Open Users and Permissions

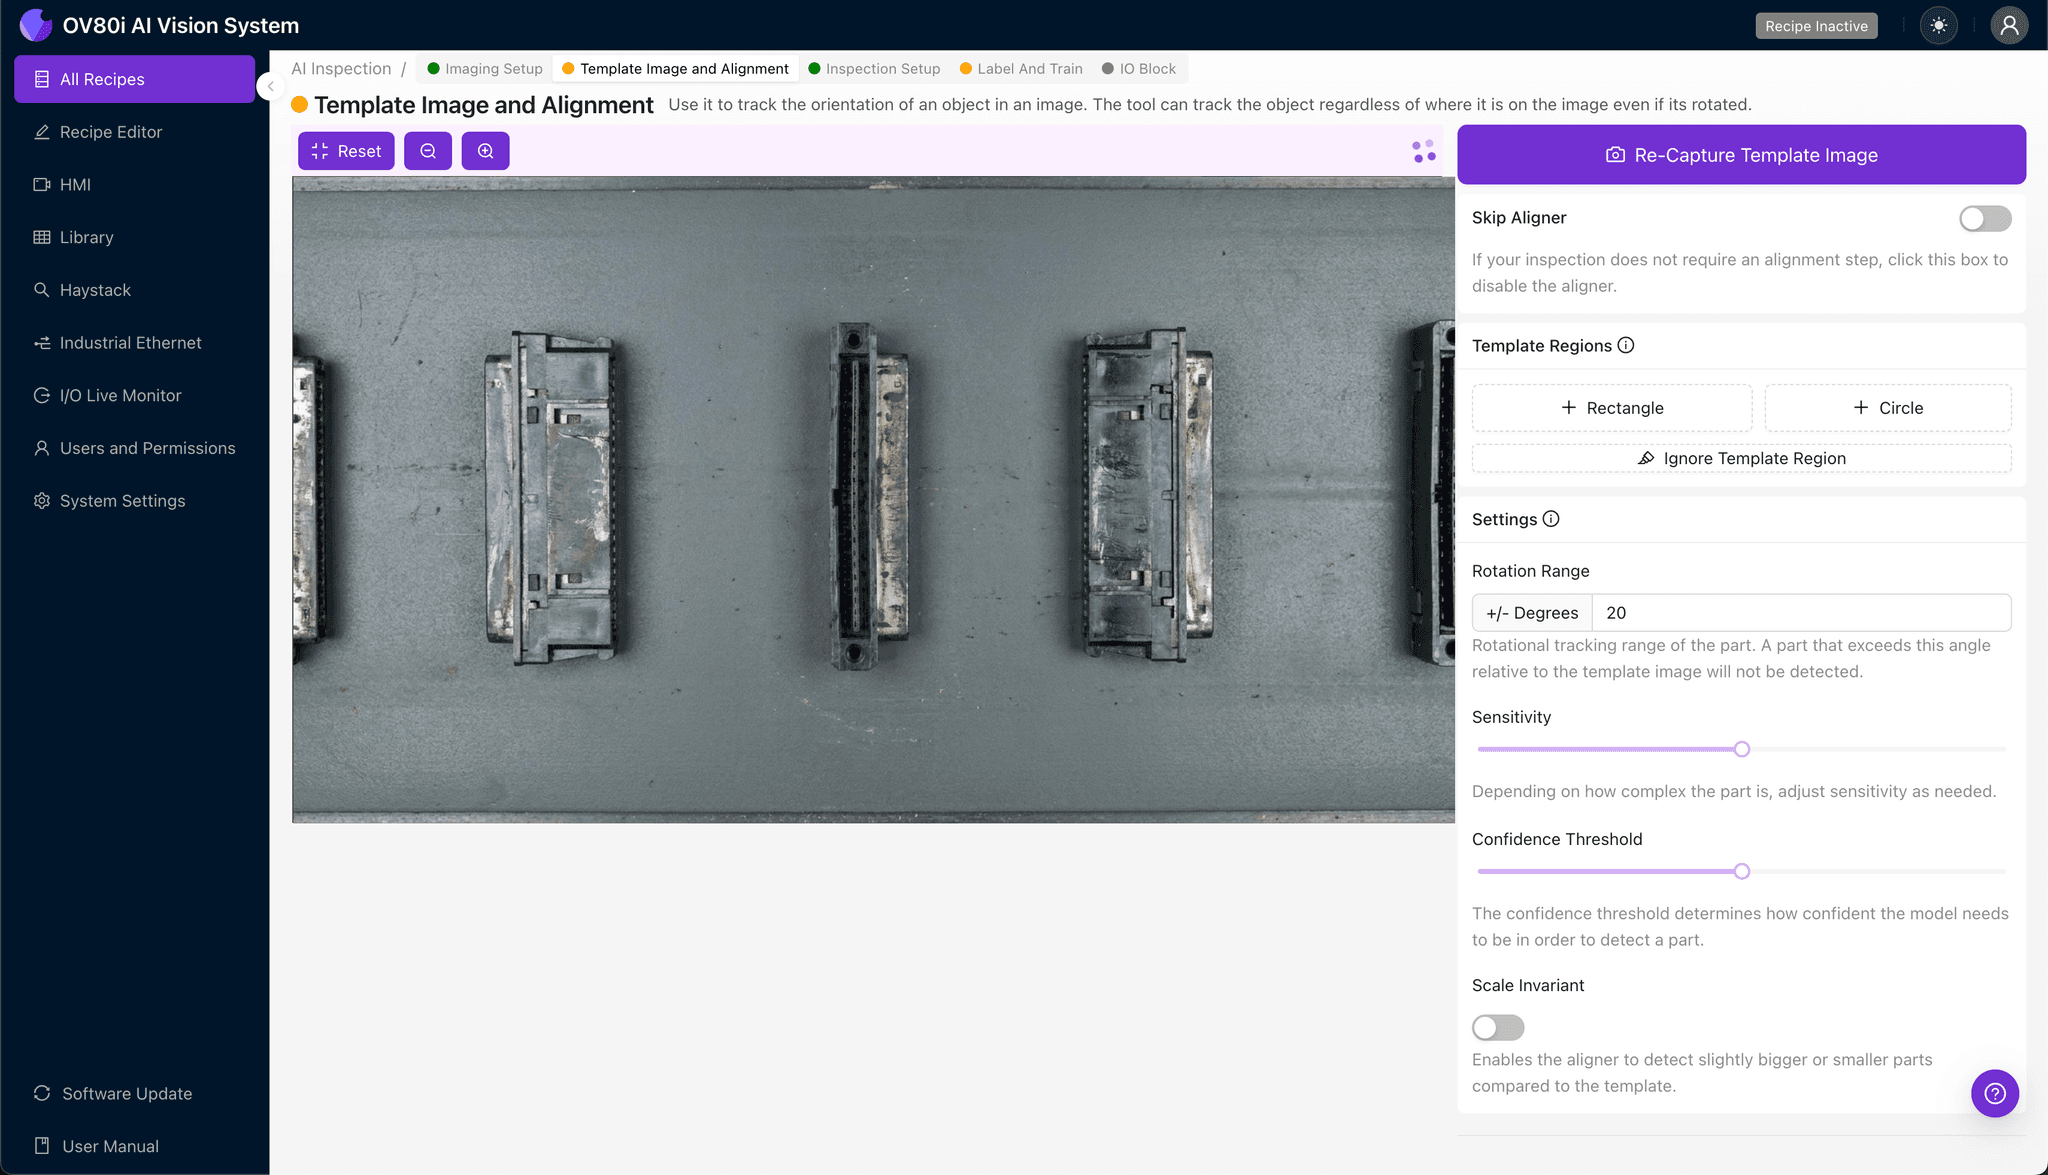134,448
